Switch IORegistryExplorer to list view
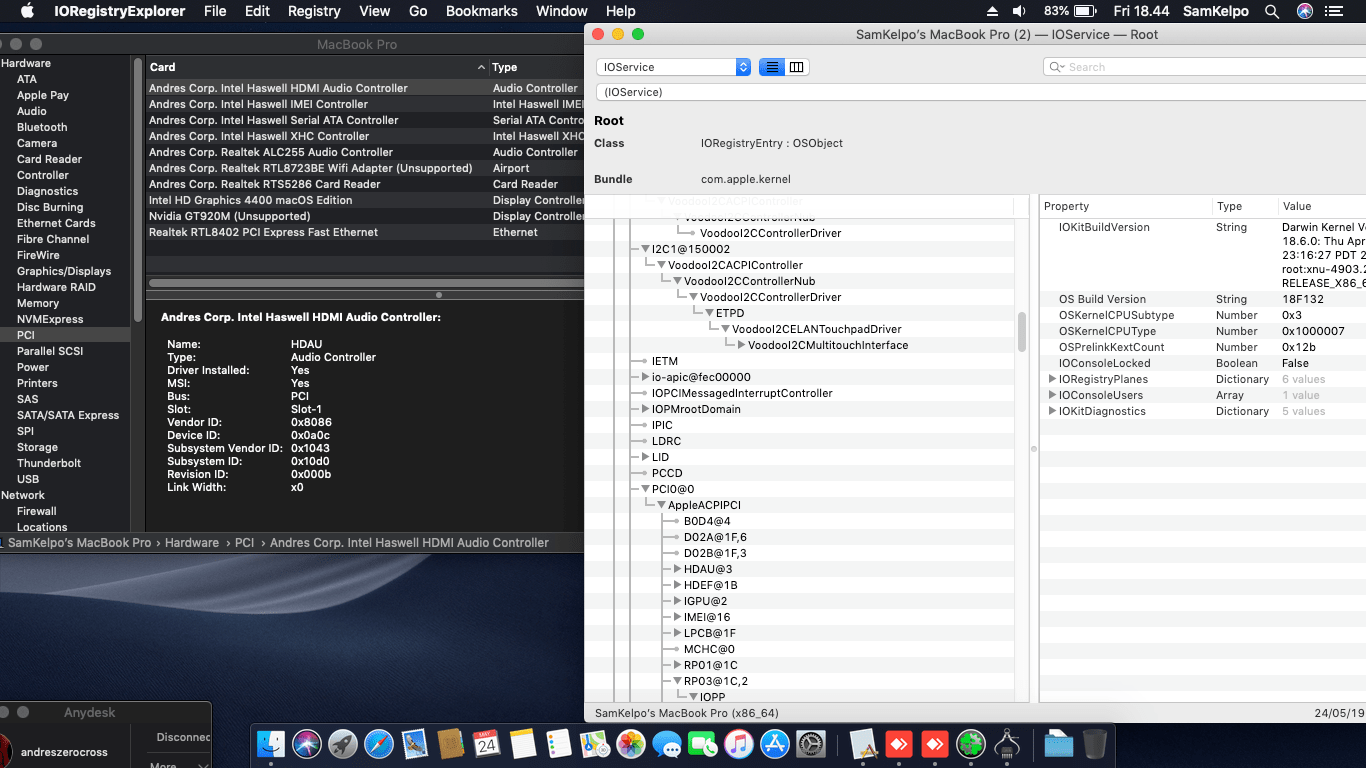 click(x=772, y=67)
